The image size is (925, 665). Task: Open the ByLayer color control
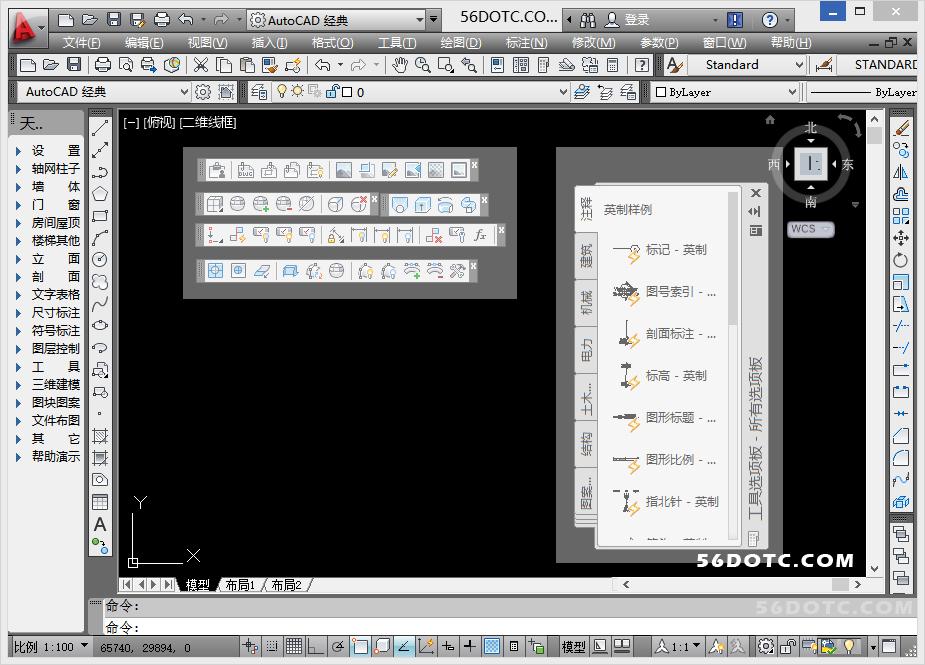pyautogui.click(x=725, y=92)
